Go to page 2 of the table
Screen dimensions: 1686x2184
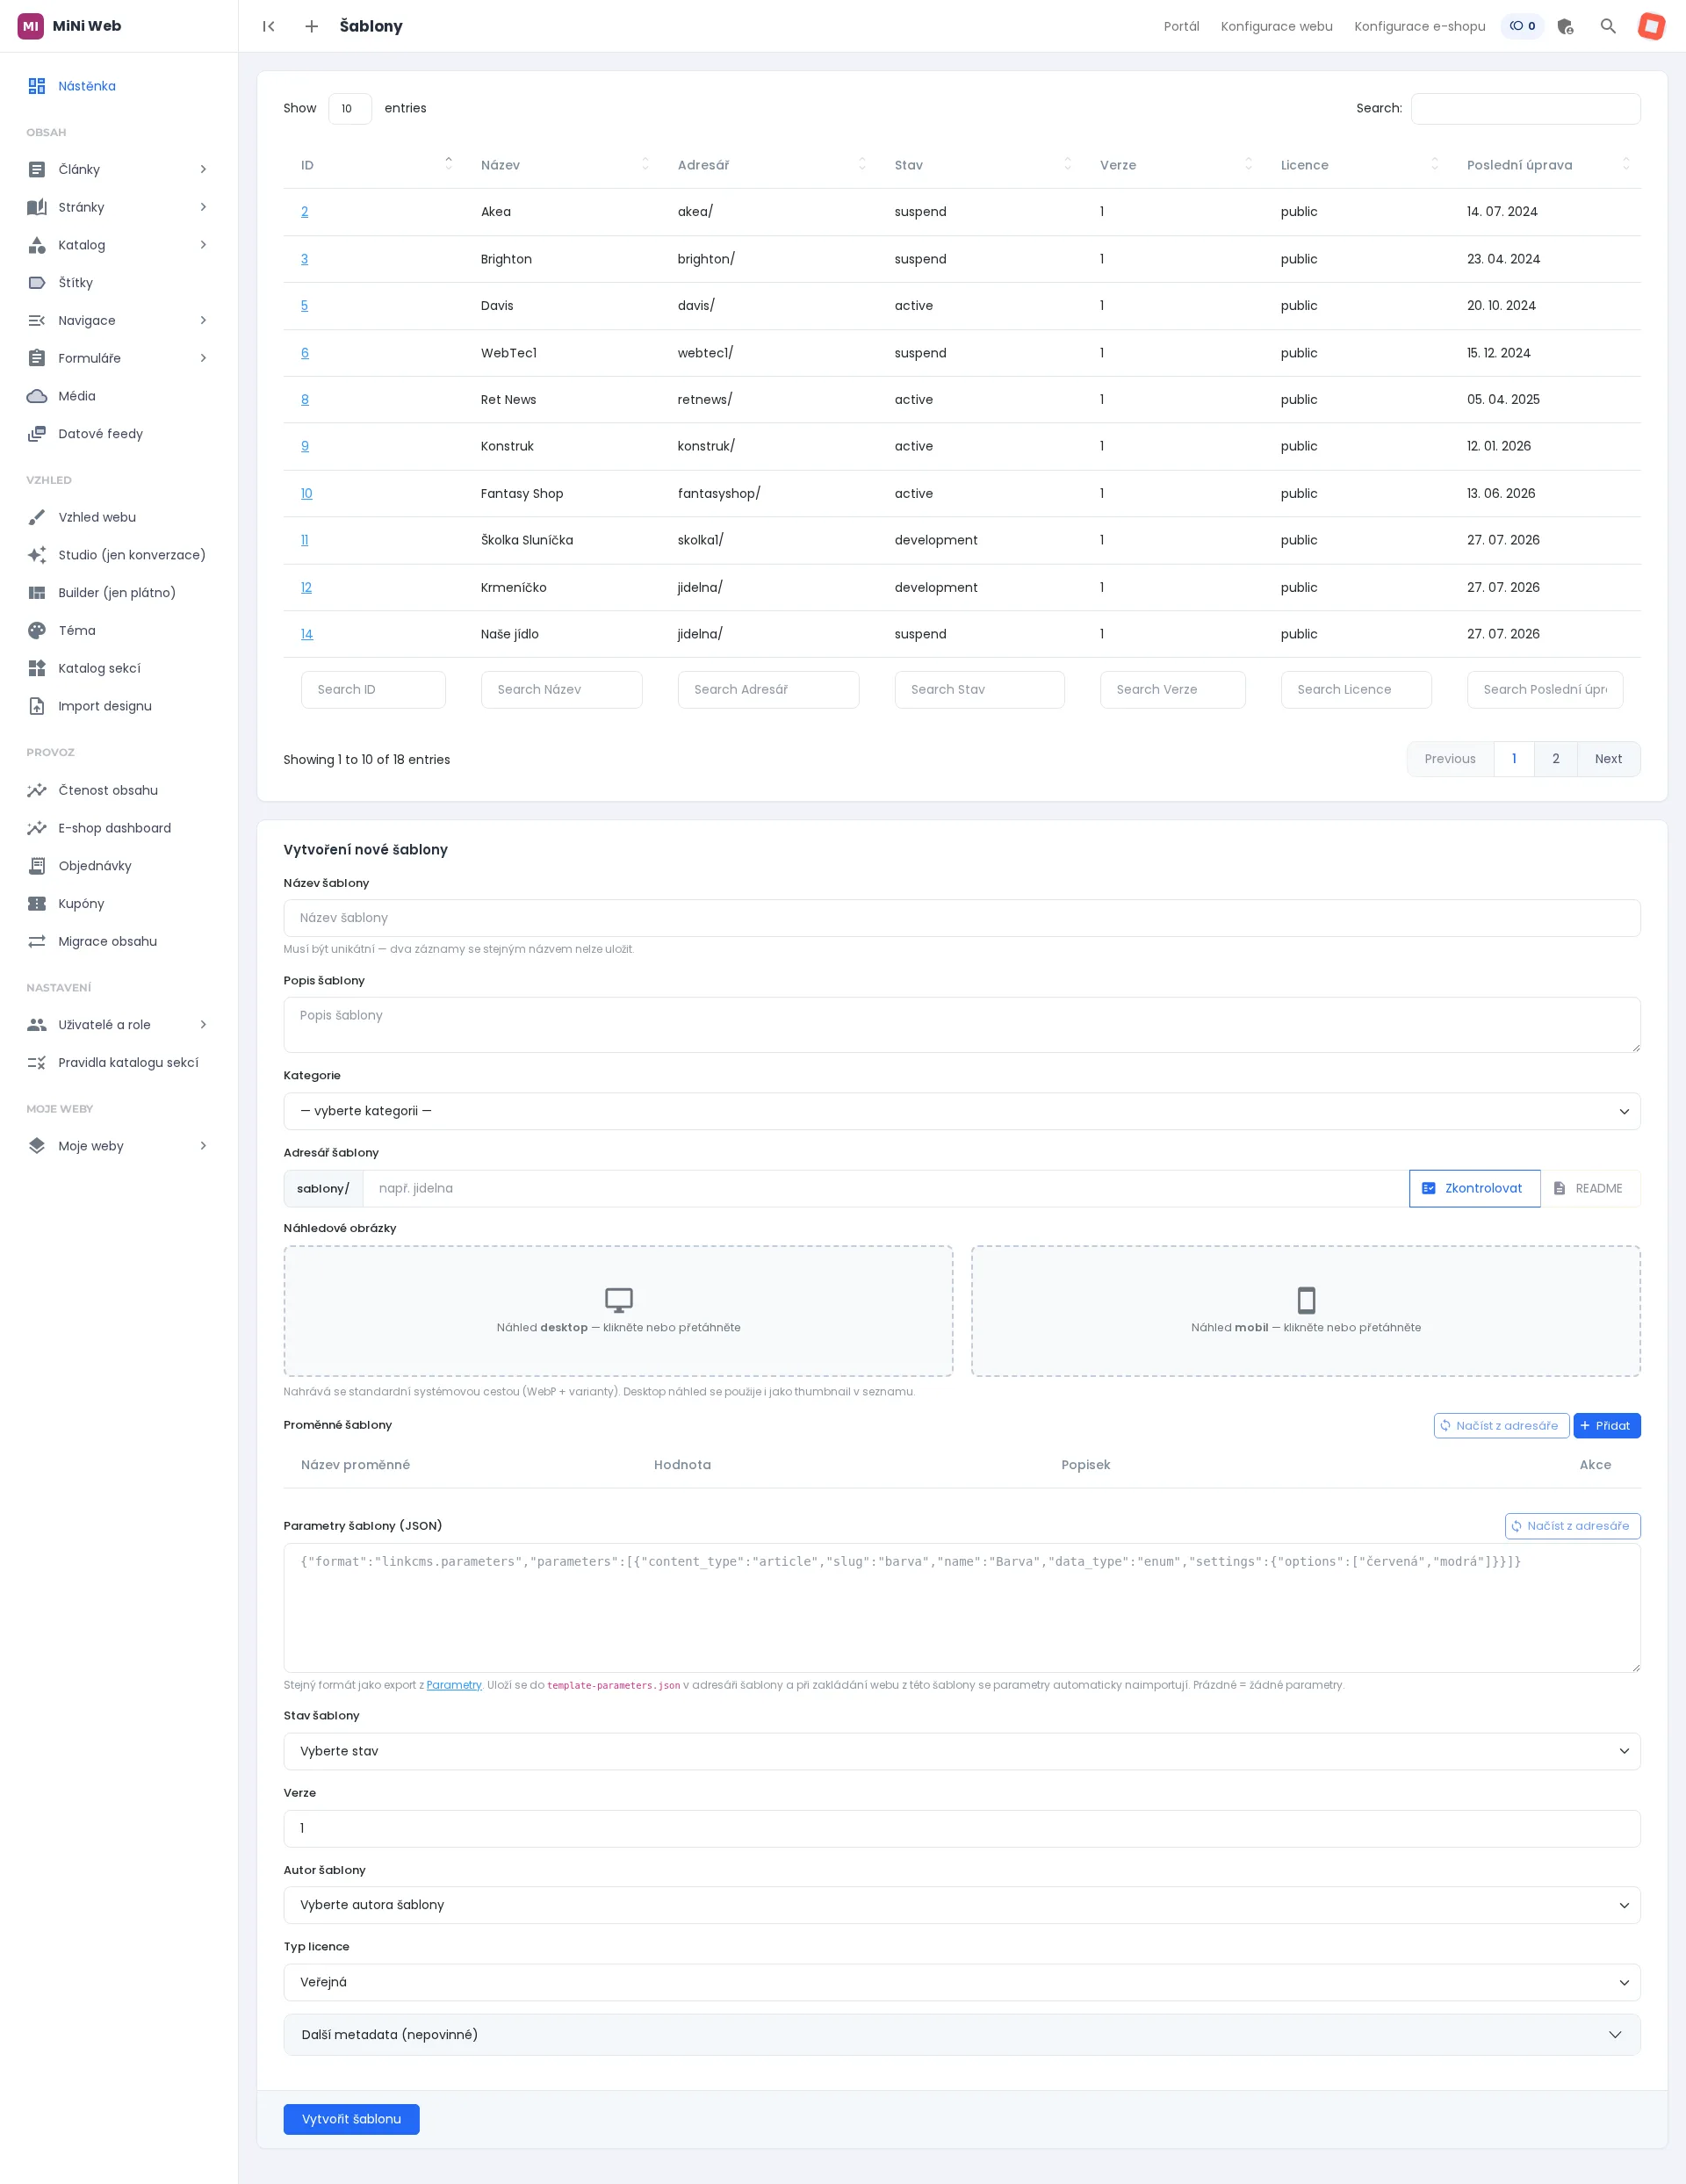pyautogui.click(x=1555, y=759)
